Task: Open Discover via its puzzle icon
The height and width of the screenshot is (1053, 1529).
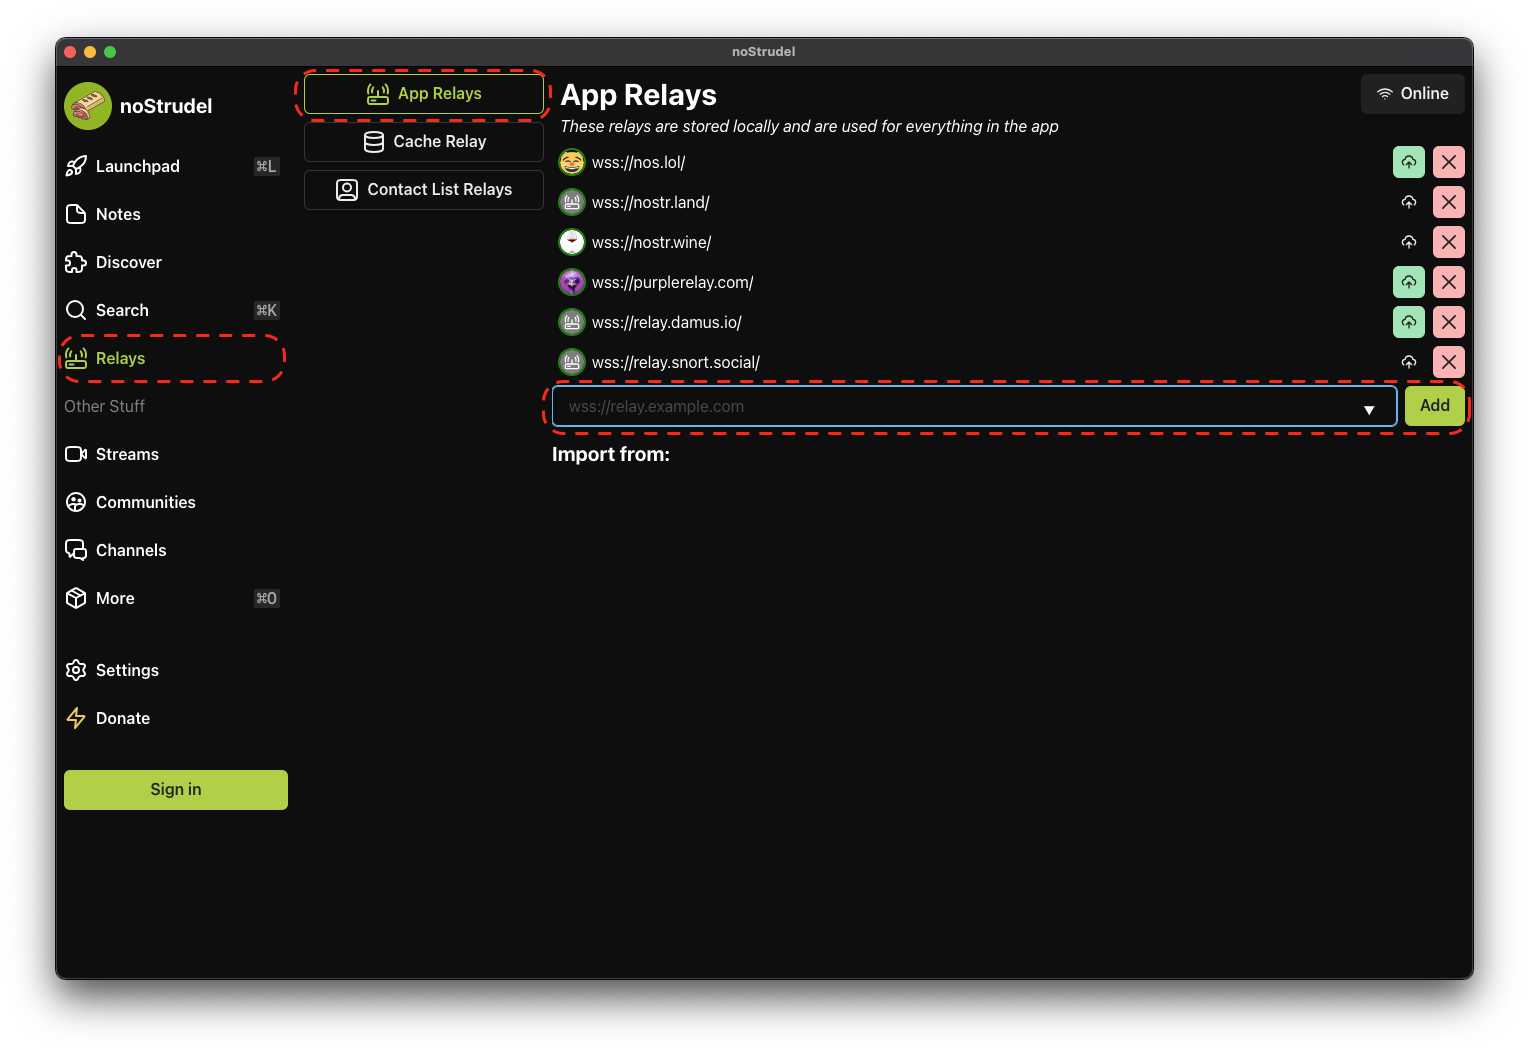Action: tap(76, 262)
